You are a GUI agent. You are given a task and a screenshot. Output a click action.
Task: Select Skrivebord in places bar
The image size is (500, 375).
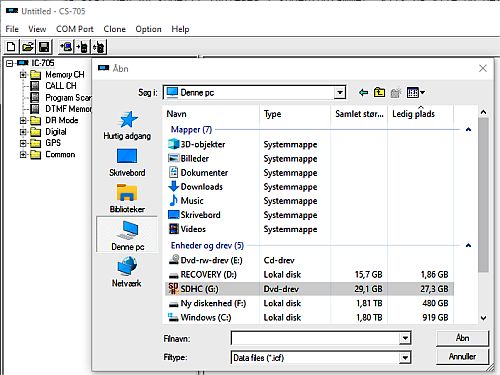pos(127,162)
